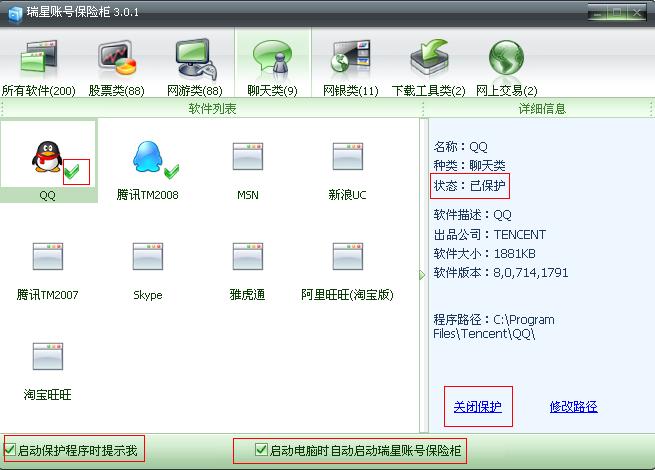
Task: Select the 腾讯TM2007 application icon
Action: [48, 256]
